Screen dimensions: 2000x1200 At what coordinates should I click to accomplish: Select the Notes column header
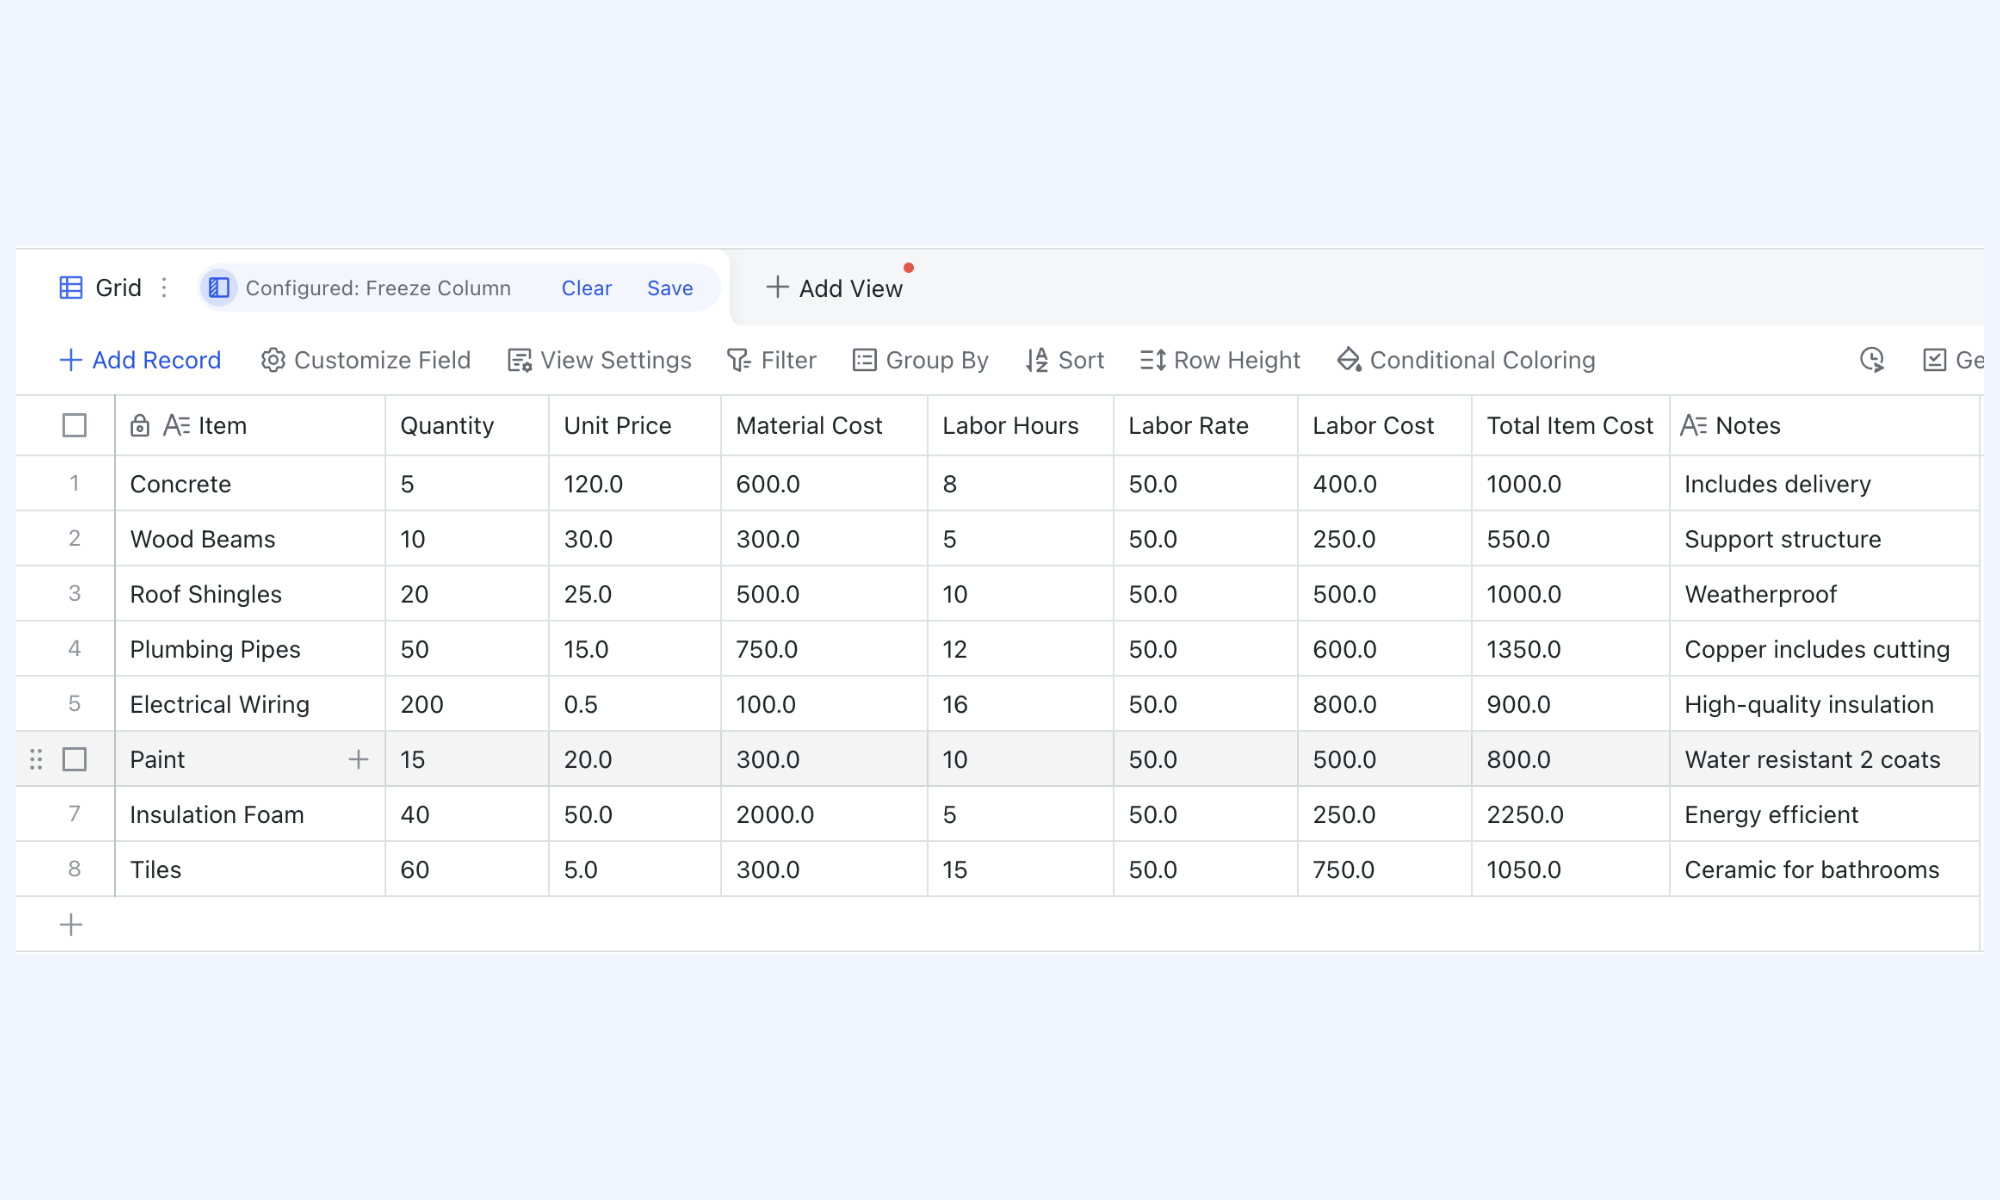pos(1825,426)
